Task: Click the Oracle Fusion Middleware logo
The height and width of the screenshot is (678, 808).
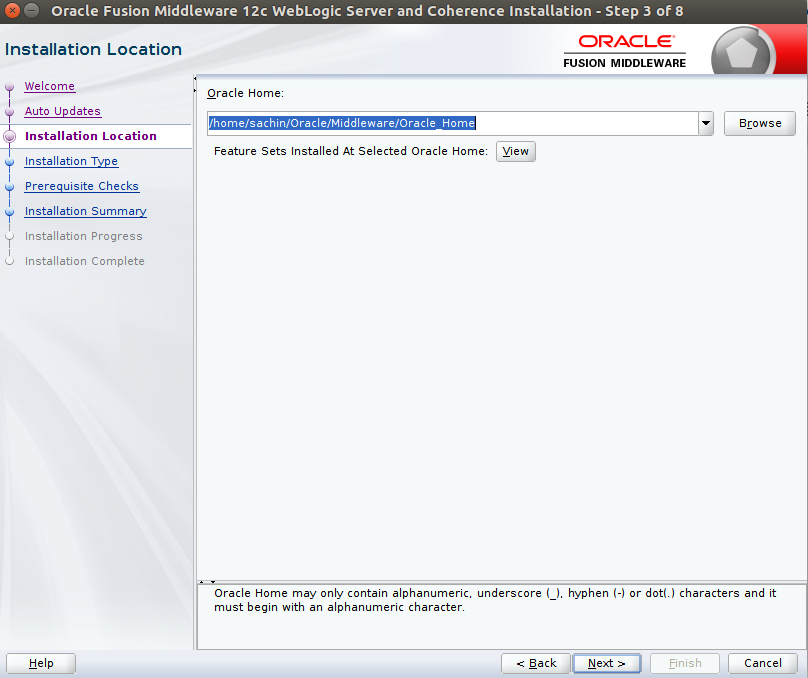Action: [625, 51]
